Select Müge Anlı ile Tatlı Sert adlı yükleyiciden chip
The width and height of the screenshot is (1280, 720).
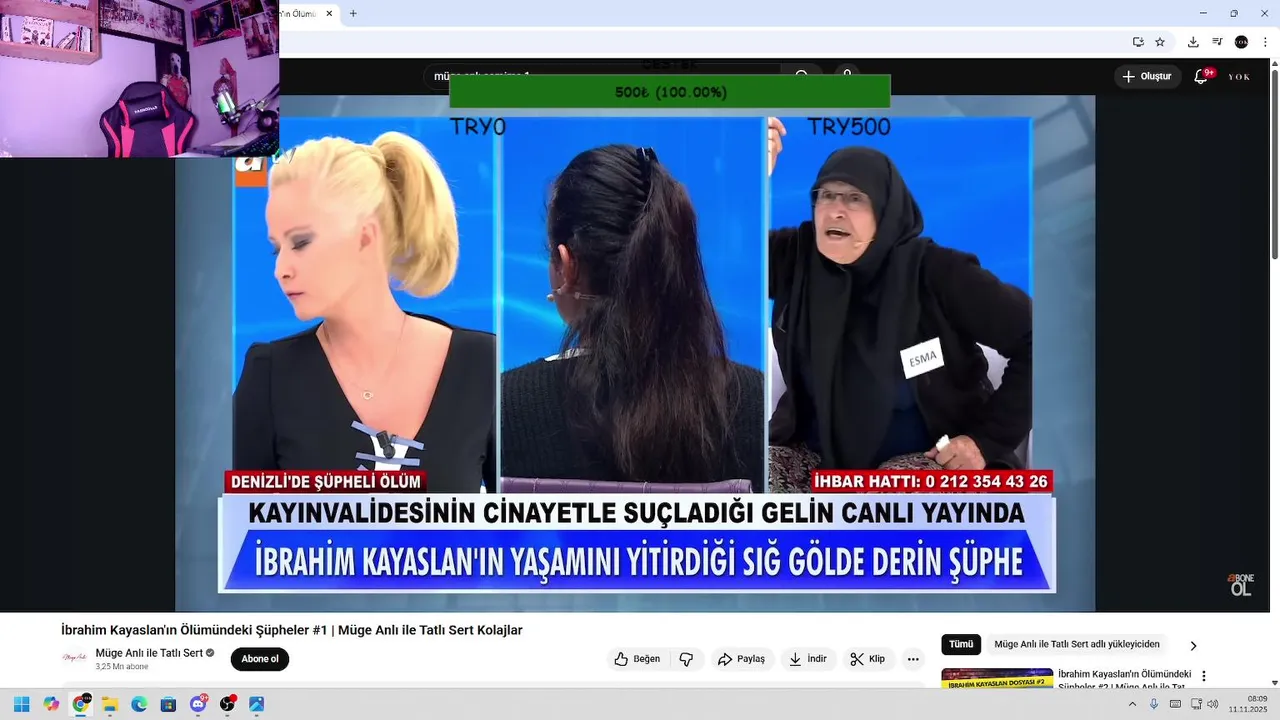pyautogui.click(x=1077, y=645)
